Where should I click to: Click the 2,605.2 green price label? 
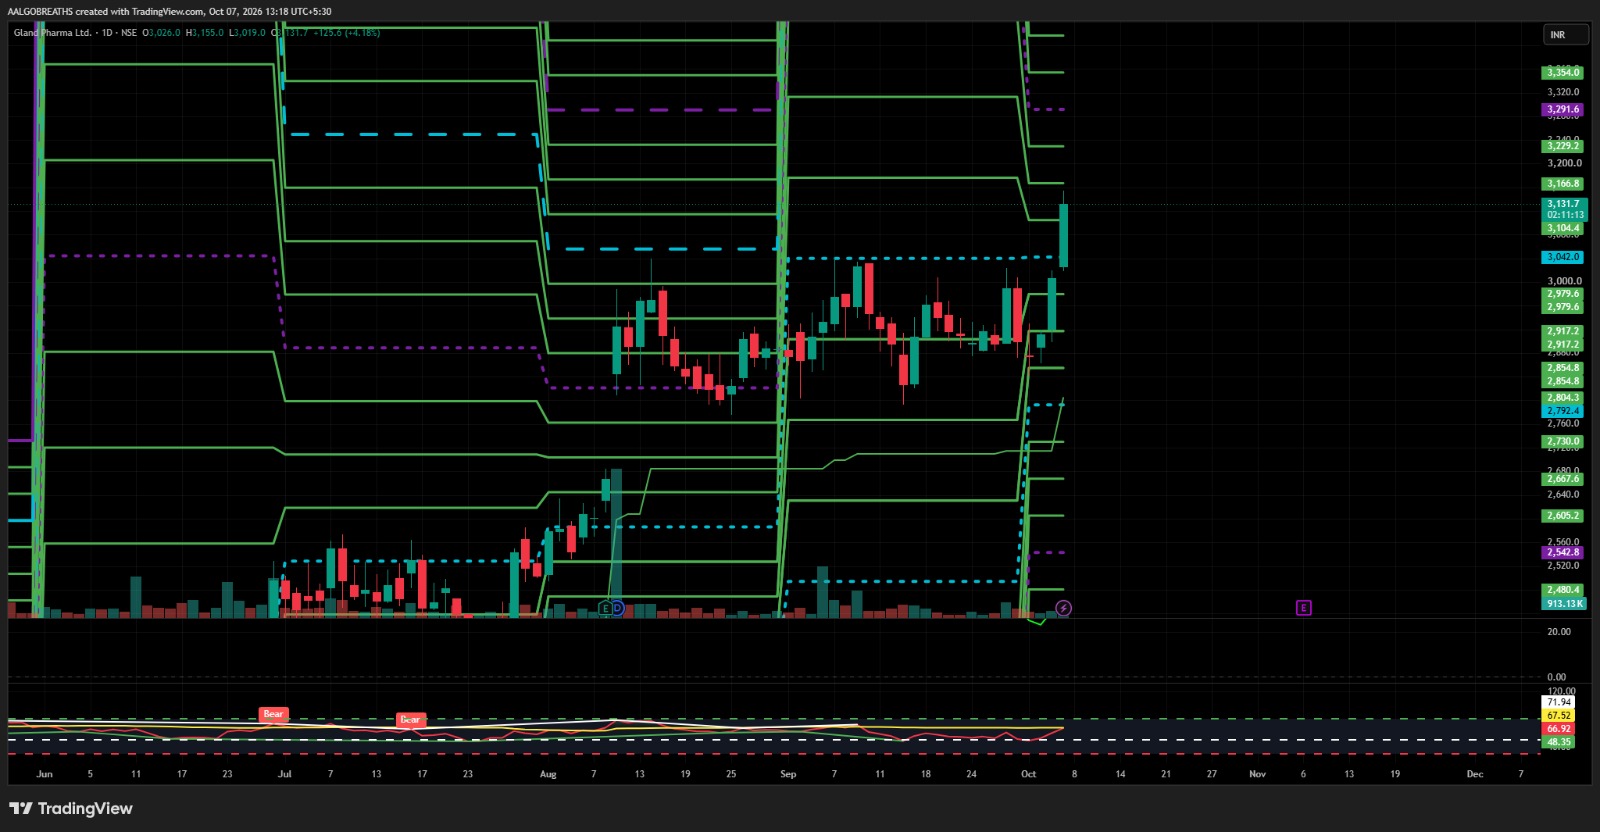pos(1563,516)
